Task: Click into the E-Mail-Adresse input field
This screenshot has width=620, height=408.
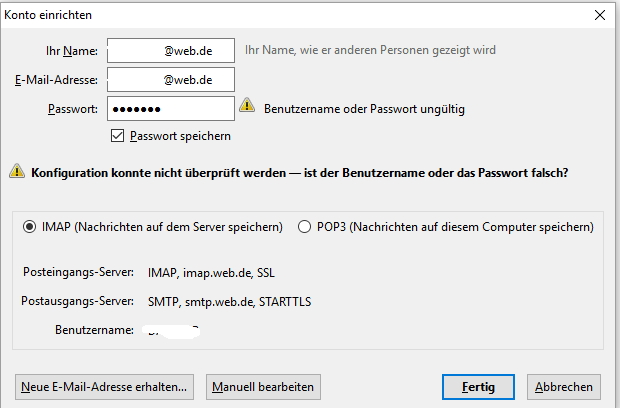Action: click(170, 79)
